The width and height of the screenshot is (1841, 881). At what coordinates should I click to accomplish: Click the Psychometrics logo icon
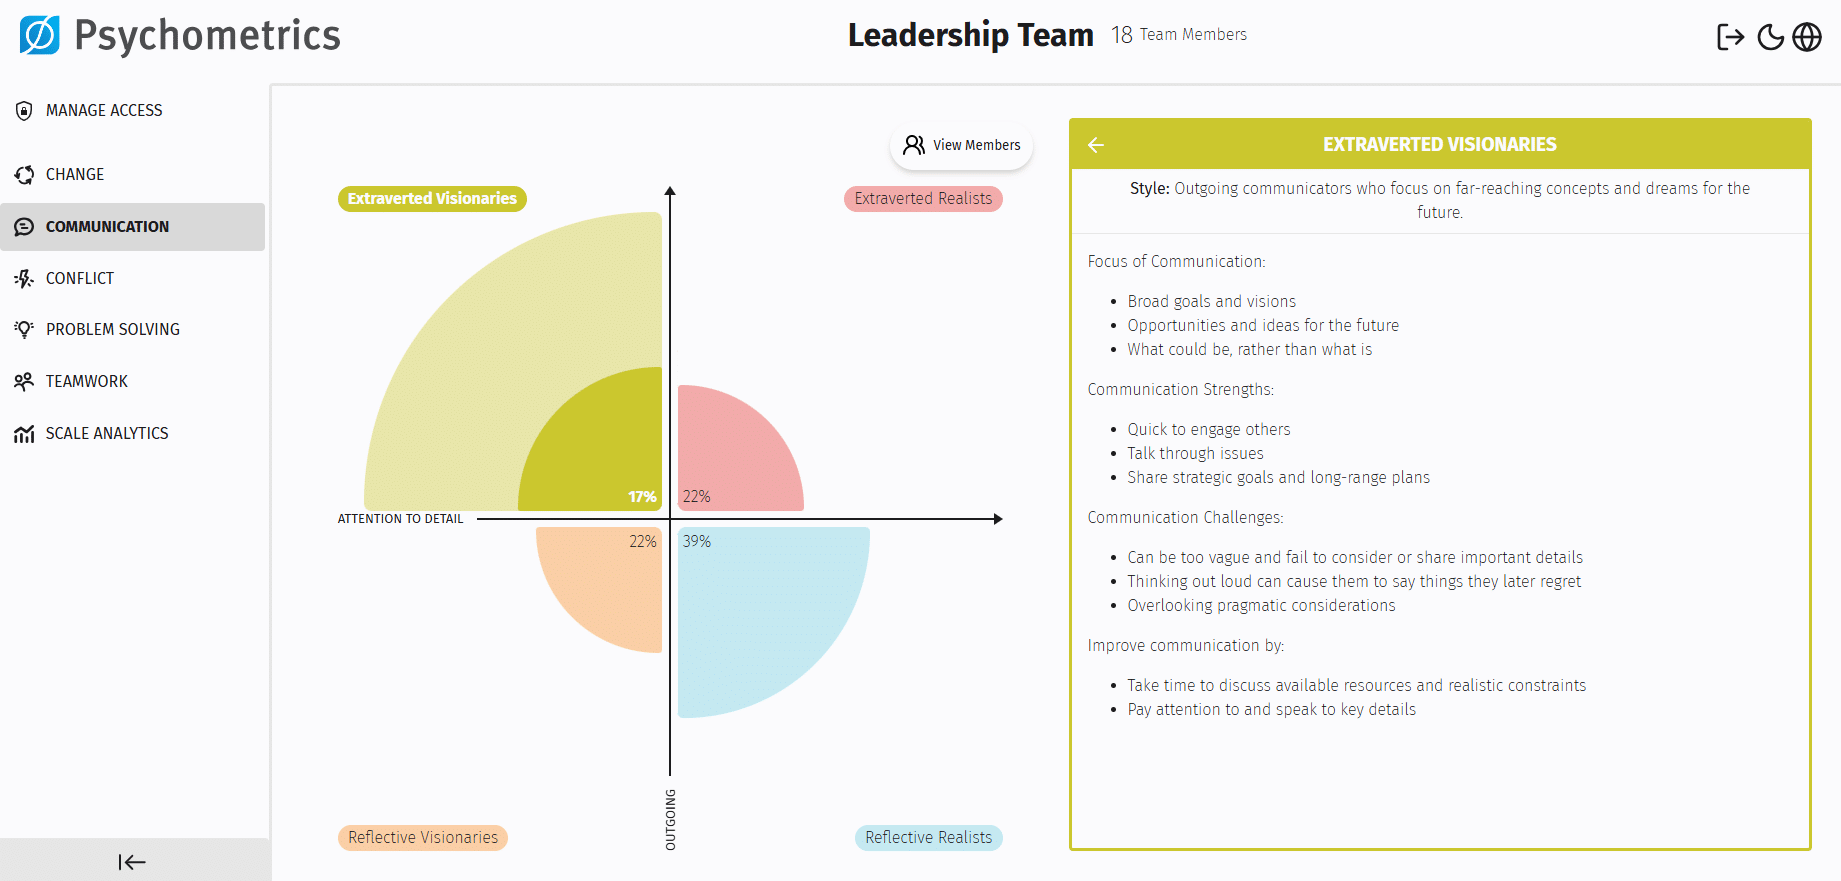pos(40,35)
